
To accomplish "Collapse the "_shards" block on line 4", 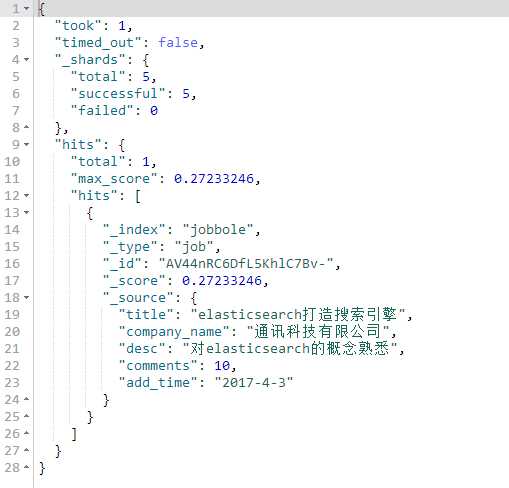I will click(26, 60).
